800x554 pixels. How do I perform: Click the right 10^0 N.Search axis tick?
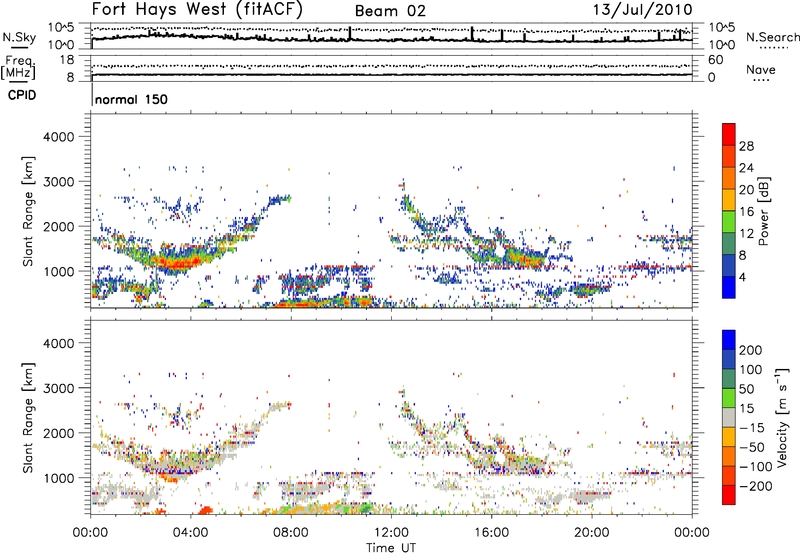(722, 45)
